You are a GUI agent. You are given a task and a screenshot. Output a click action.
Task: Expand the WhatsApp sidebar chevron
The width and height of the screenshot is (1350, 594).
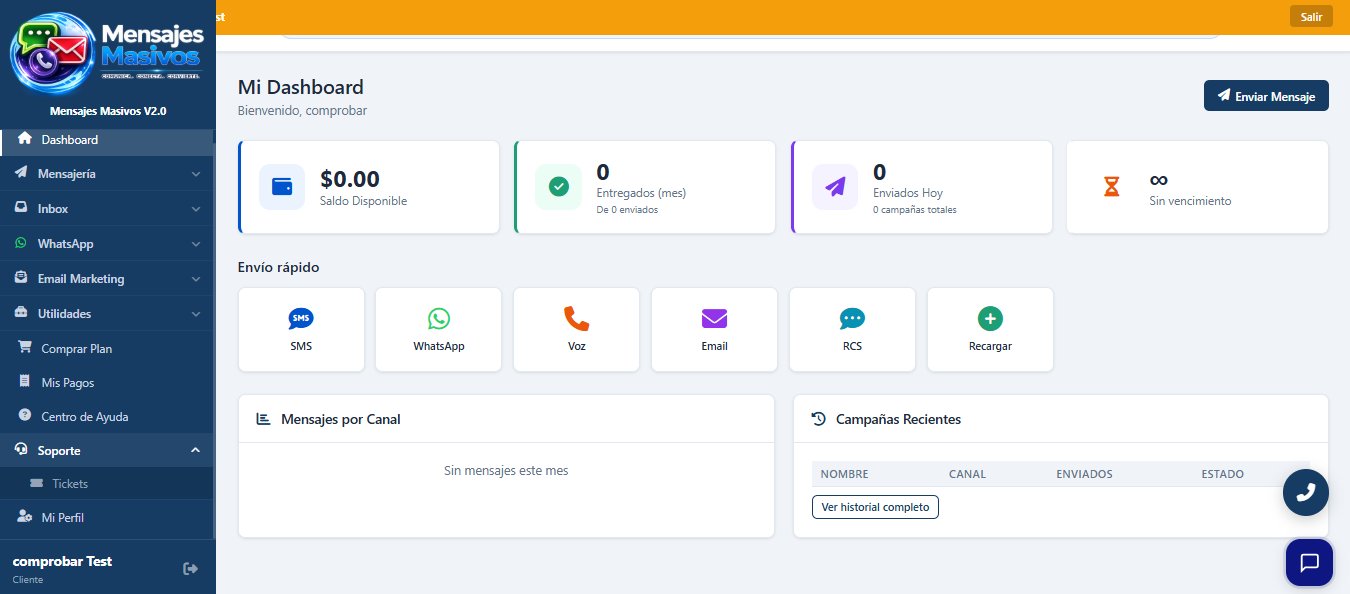(x=196, y=244)
